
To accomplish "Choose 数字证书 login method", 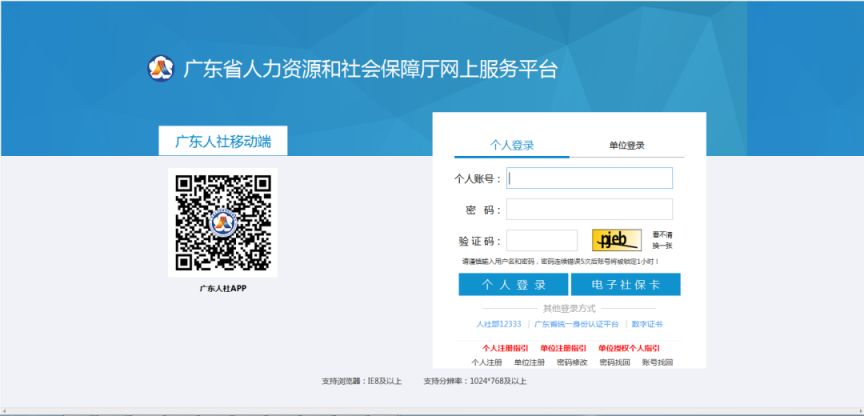I will (647, 324).
